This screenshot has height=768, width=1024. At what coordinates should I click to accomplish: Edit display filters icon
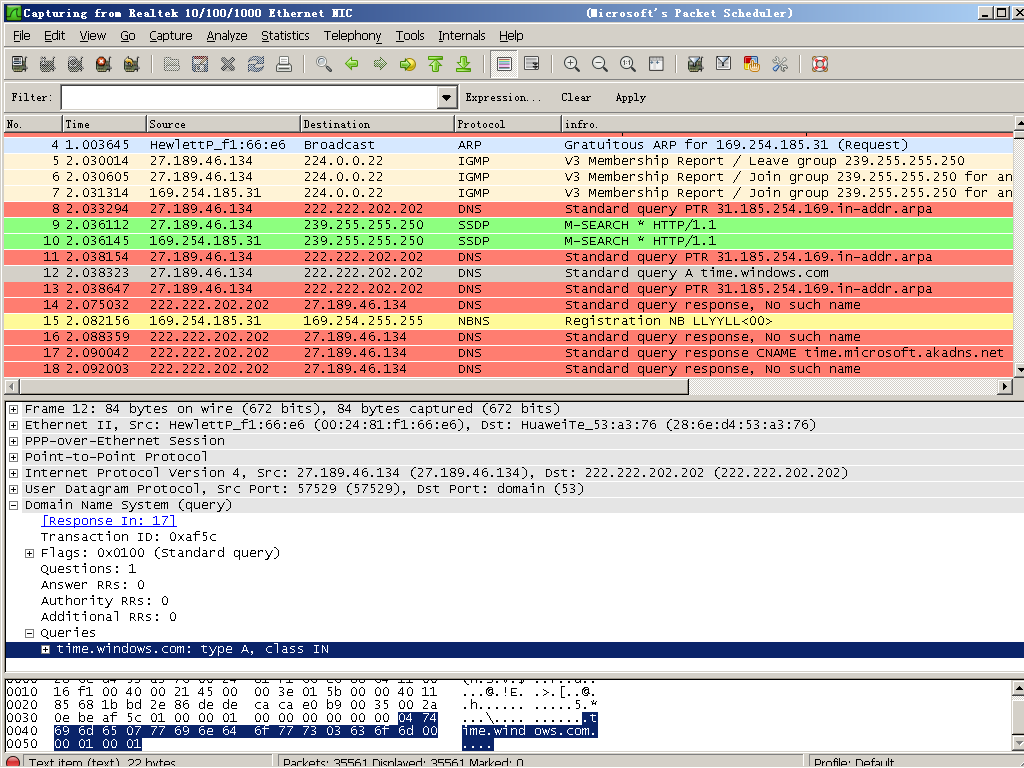click(x=724, y=64)
